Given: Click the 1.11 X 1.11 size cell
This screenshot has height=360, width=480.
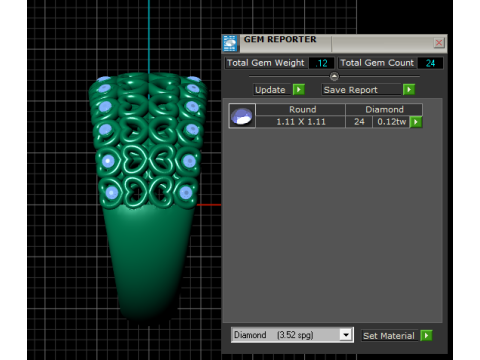Looking at the screenshot, I should click(x=301, y=122).
